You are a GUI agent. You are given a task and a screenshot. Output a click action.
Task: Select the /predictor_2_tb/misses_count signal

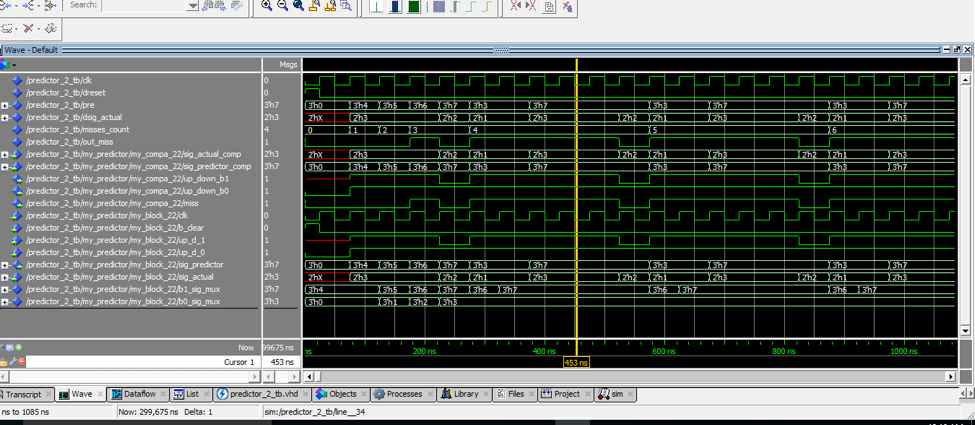tap(78, 129)
